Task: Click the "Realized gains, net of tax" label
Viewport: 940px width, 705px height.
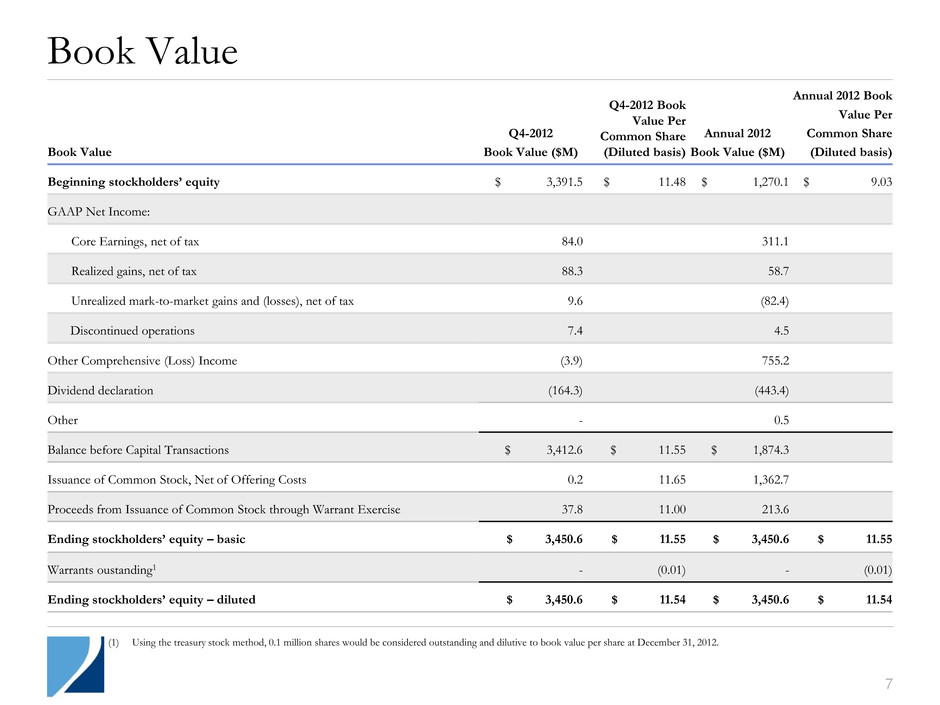Action: click(x=145, y=272)
